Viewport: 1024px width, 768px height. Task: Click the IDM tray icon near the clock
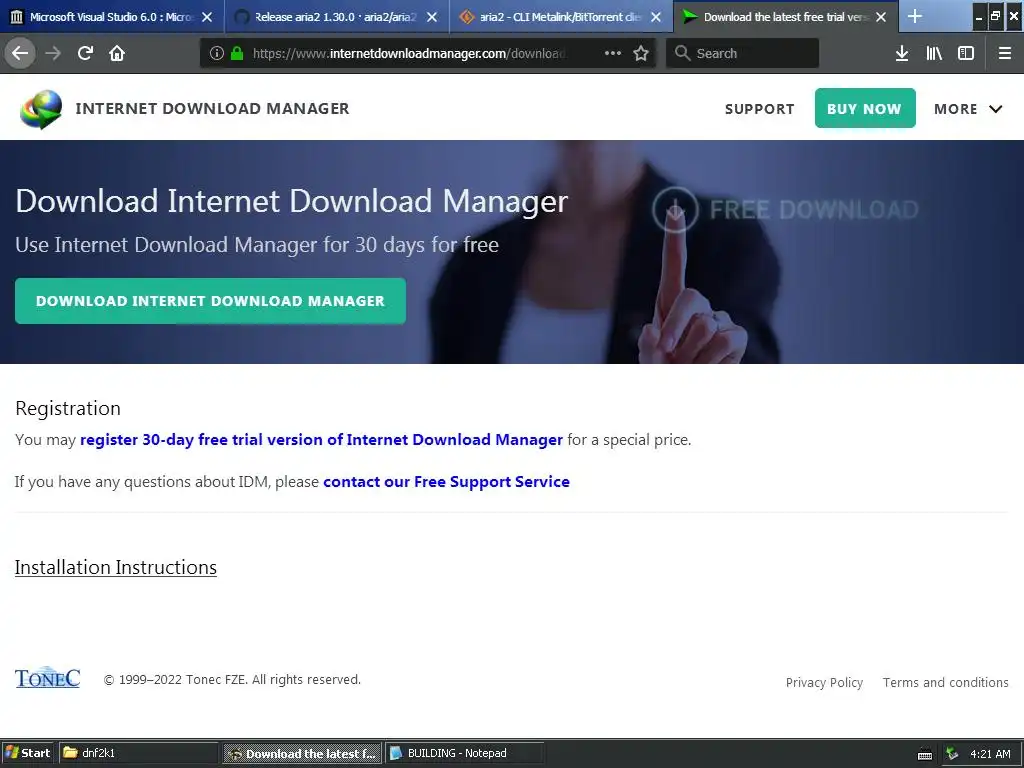952,754
